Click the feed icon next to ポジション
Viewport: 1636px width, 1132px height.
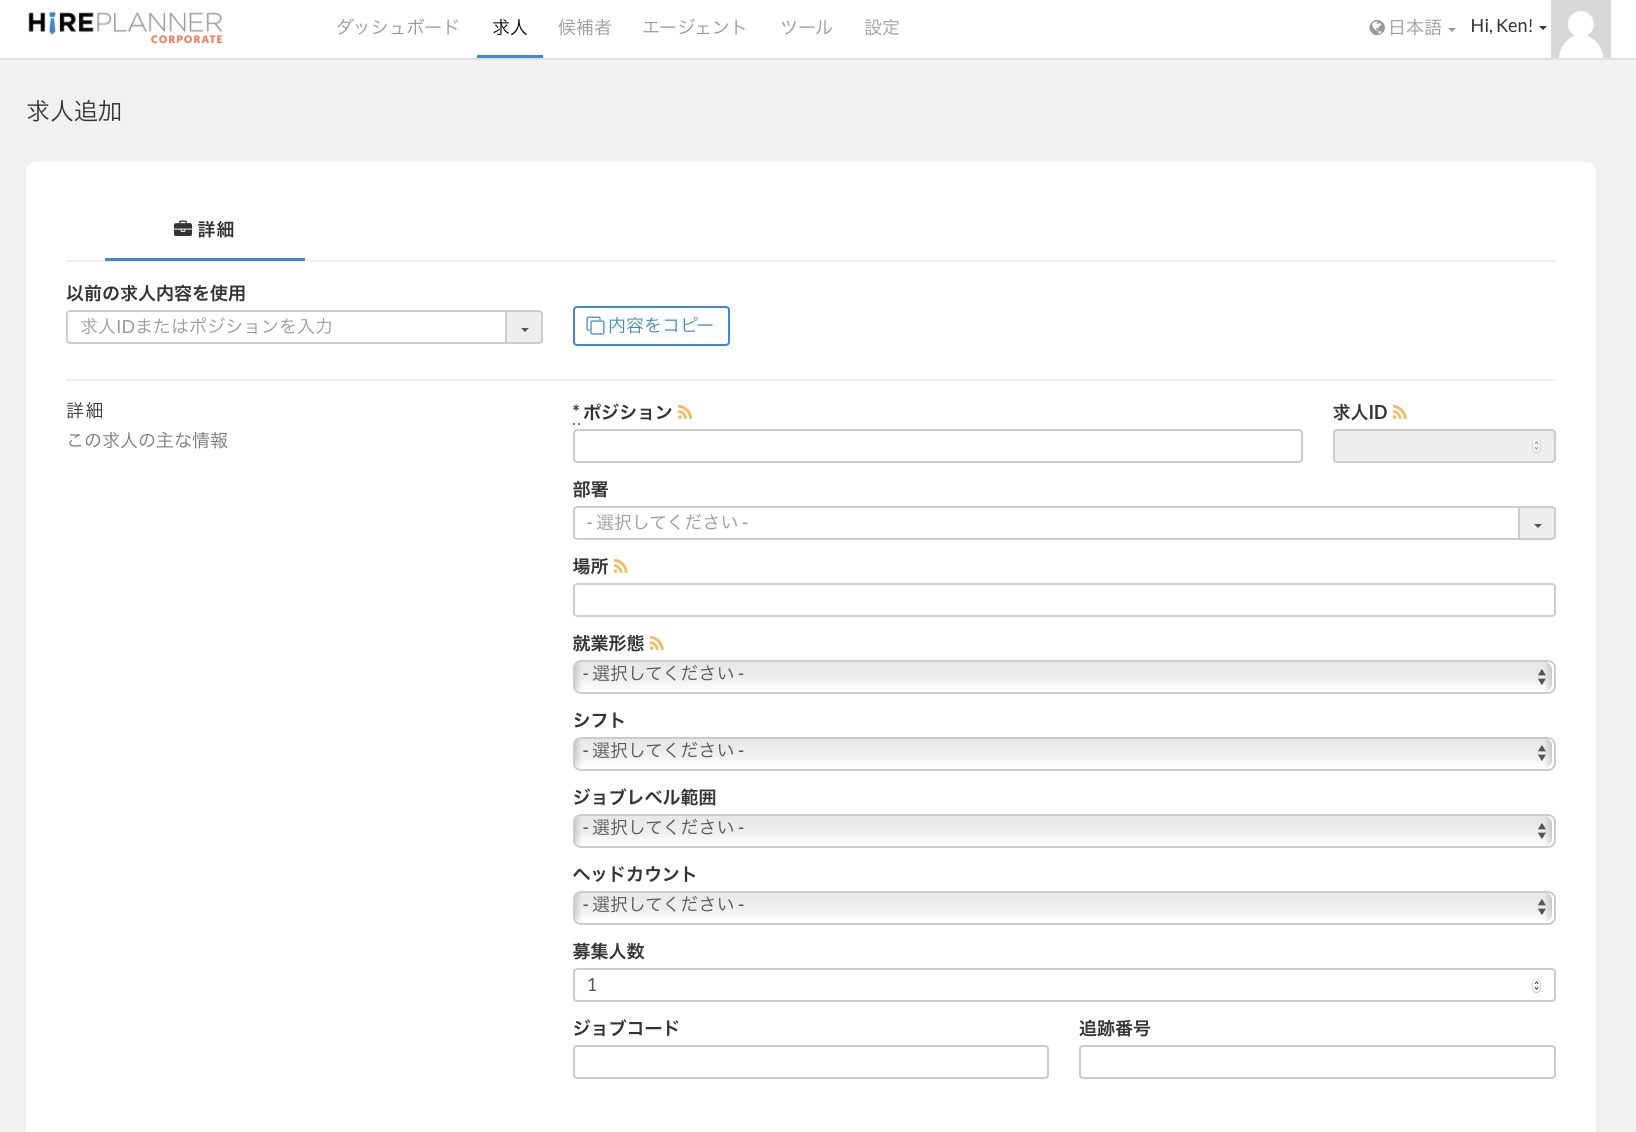(685, 413)
